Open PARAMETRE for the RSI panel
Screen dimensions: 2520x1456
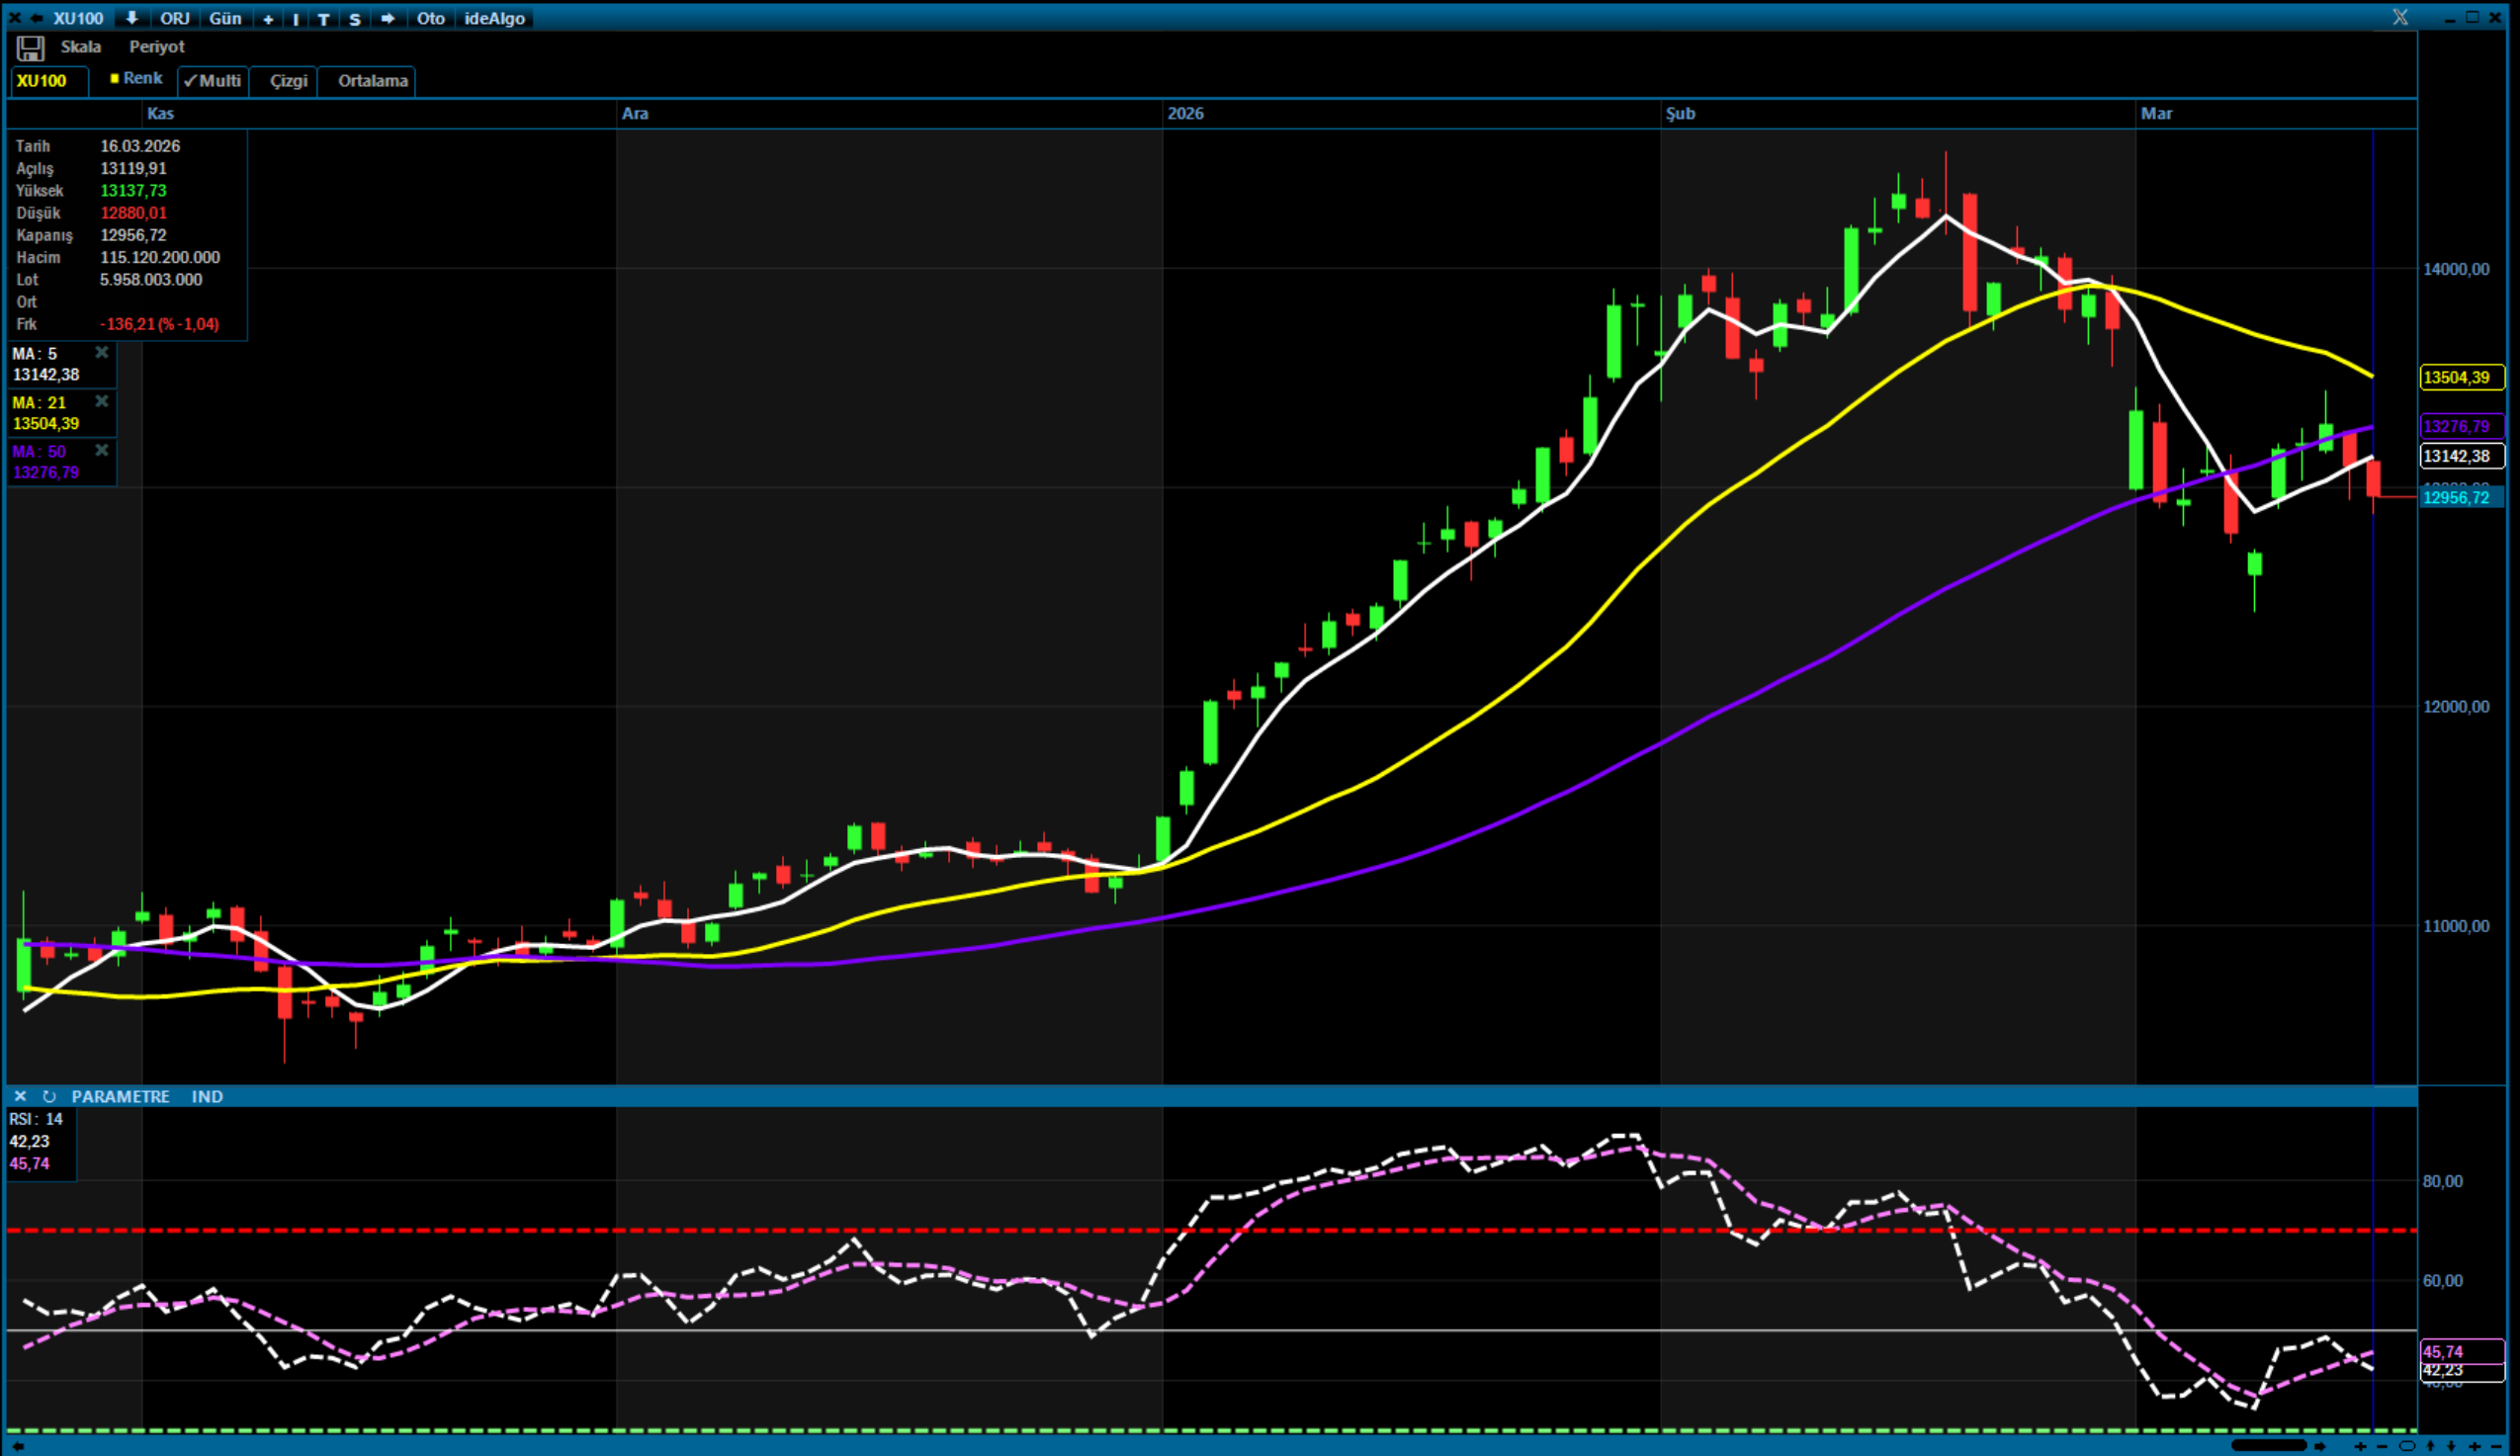120,1096
